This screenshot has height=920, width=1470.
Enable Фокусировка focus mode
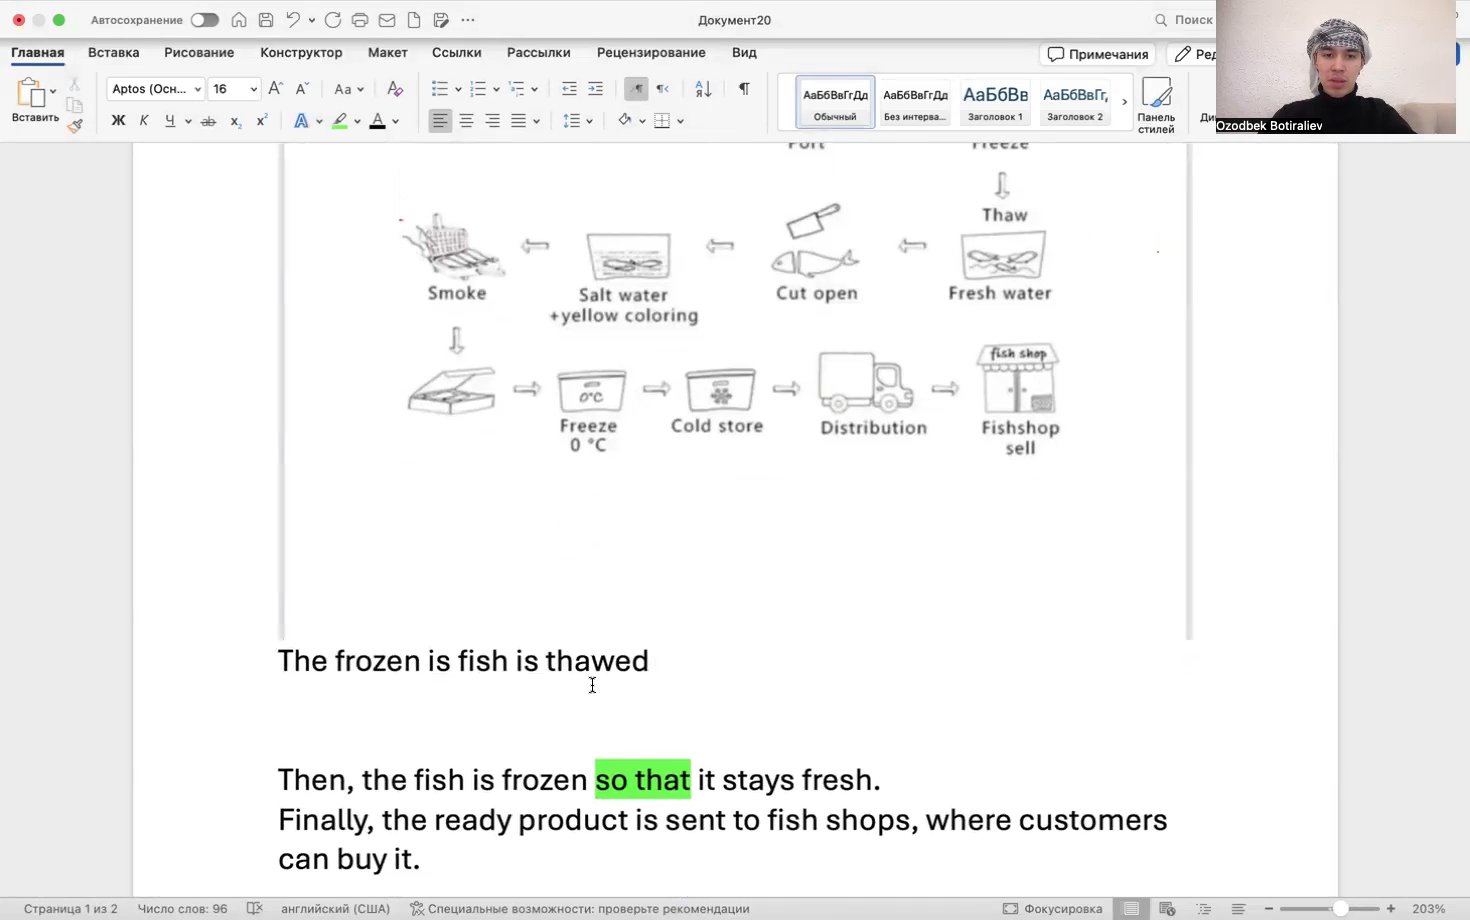click(x=1052, y=909)
